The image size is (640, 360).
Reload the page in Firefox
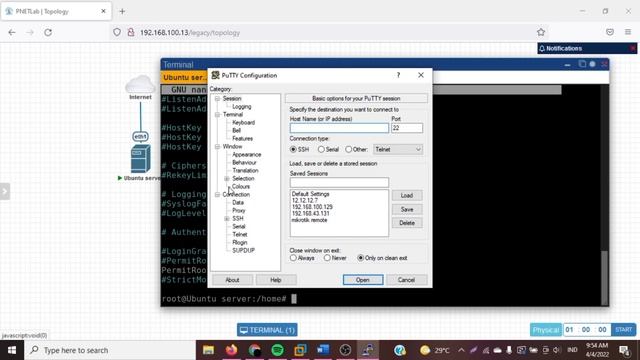(48, 32)
